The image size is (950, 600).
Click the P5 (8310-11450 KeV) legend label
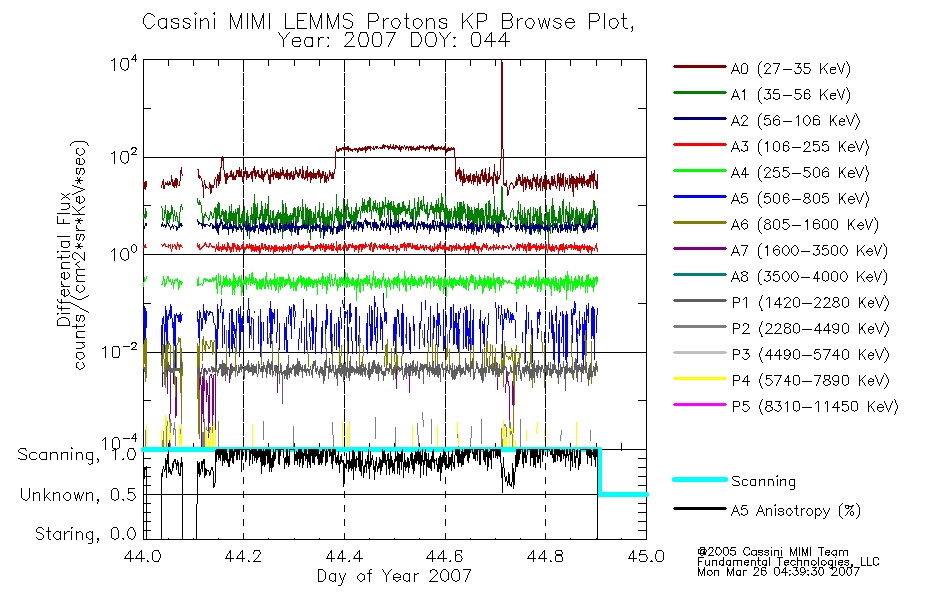point(815,407)
